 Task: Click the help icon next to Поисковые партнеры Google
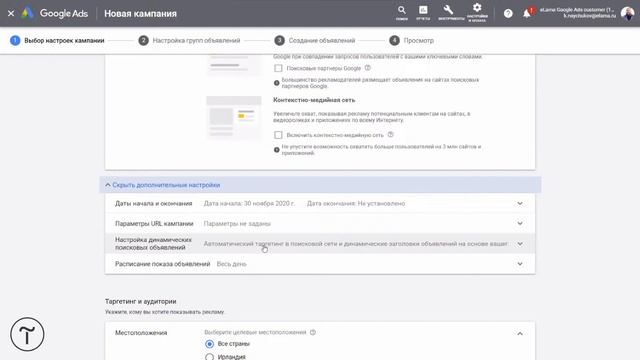367,68
